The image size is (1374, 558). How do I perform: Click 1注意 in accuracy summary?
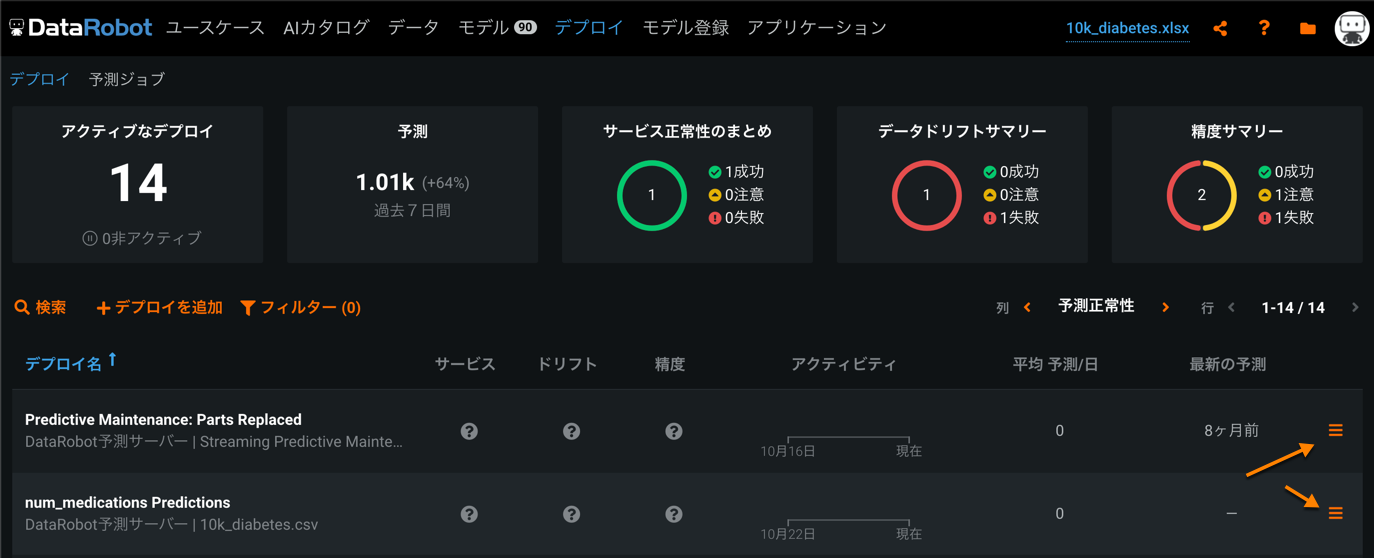[1286, 195]
